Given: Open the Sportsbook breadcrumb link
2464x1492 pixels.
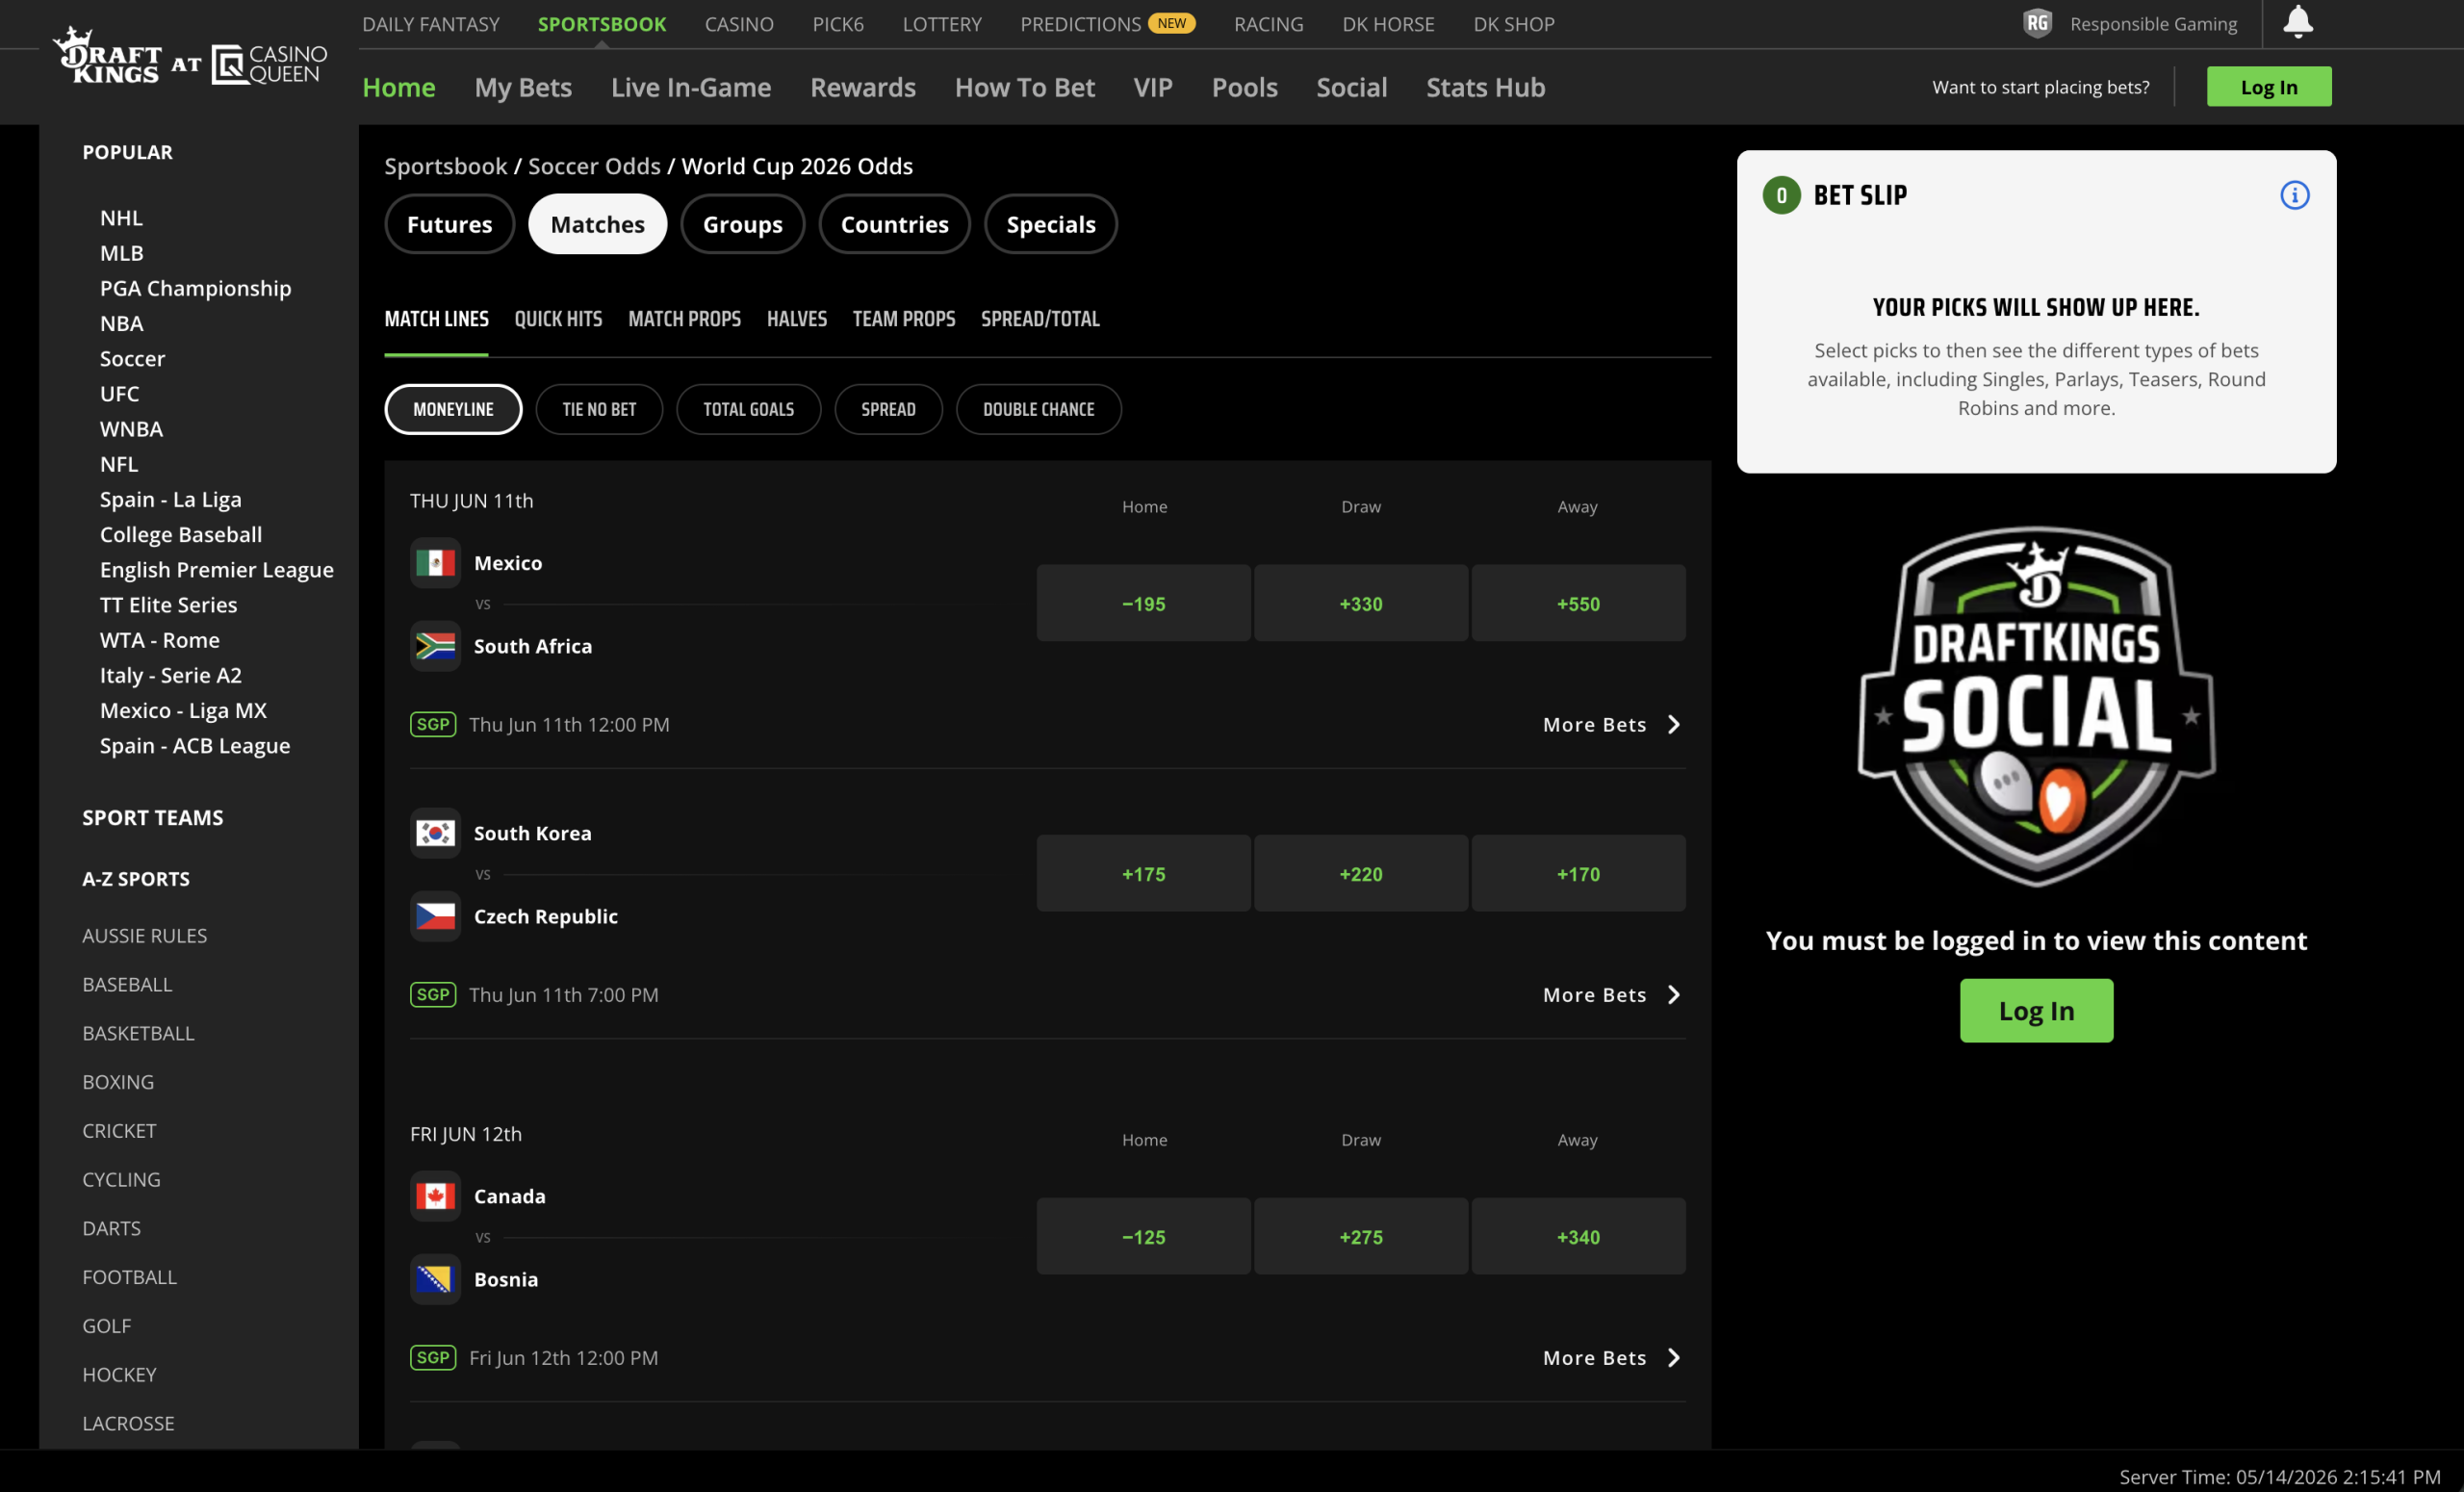Looking at the screenshot, I should click(446, 166).
